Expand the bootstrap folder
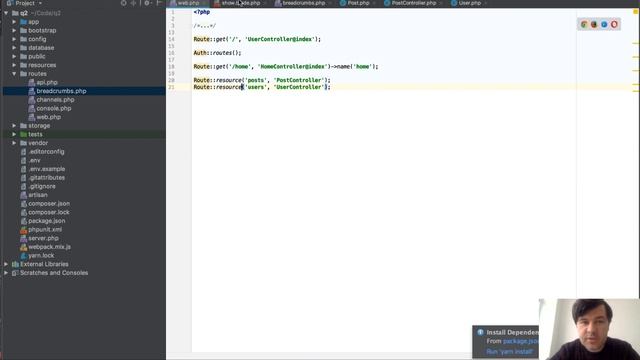640x360 pixels. pos(14,30)
